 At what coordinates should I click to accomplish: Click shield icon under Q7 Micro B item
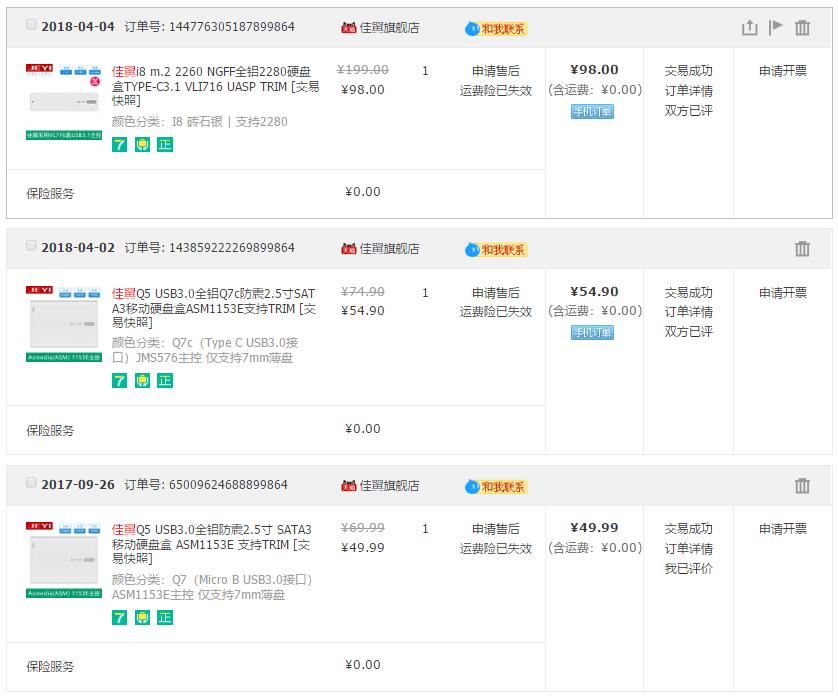point(142,618)
